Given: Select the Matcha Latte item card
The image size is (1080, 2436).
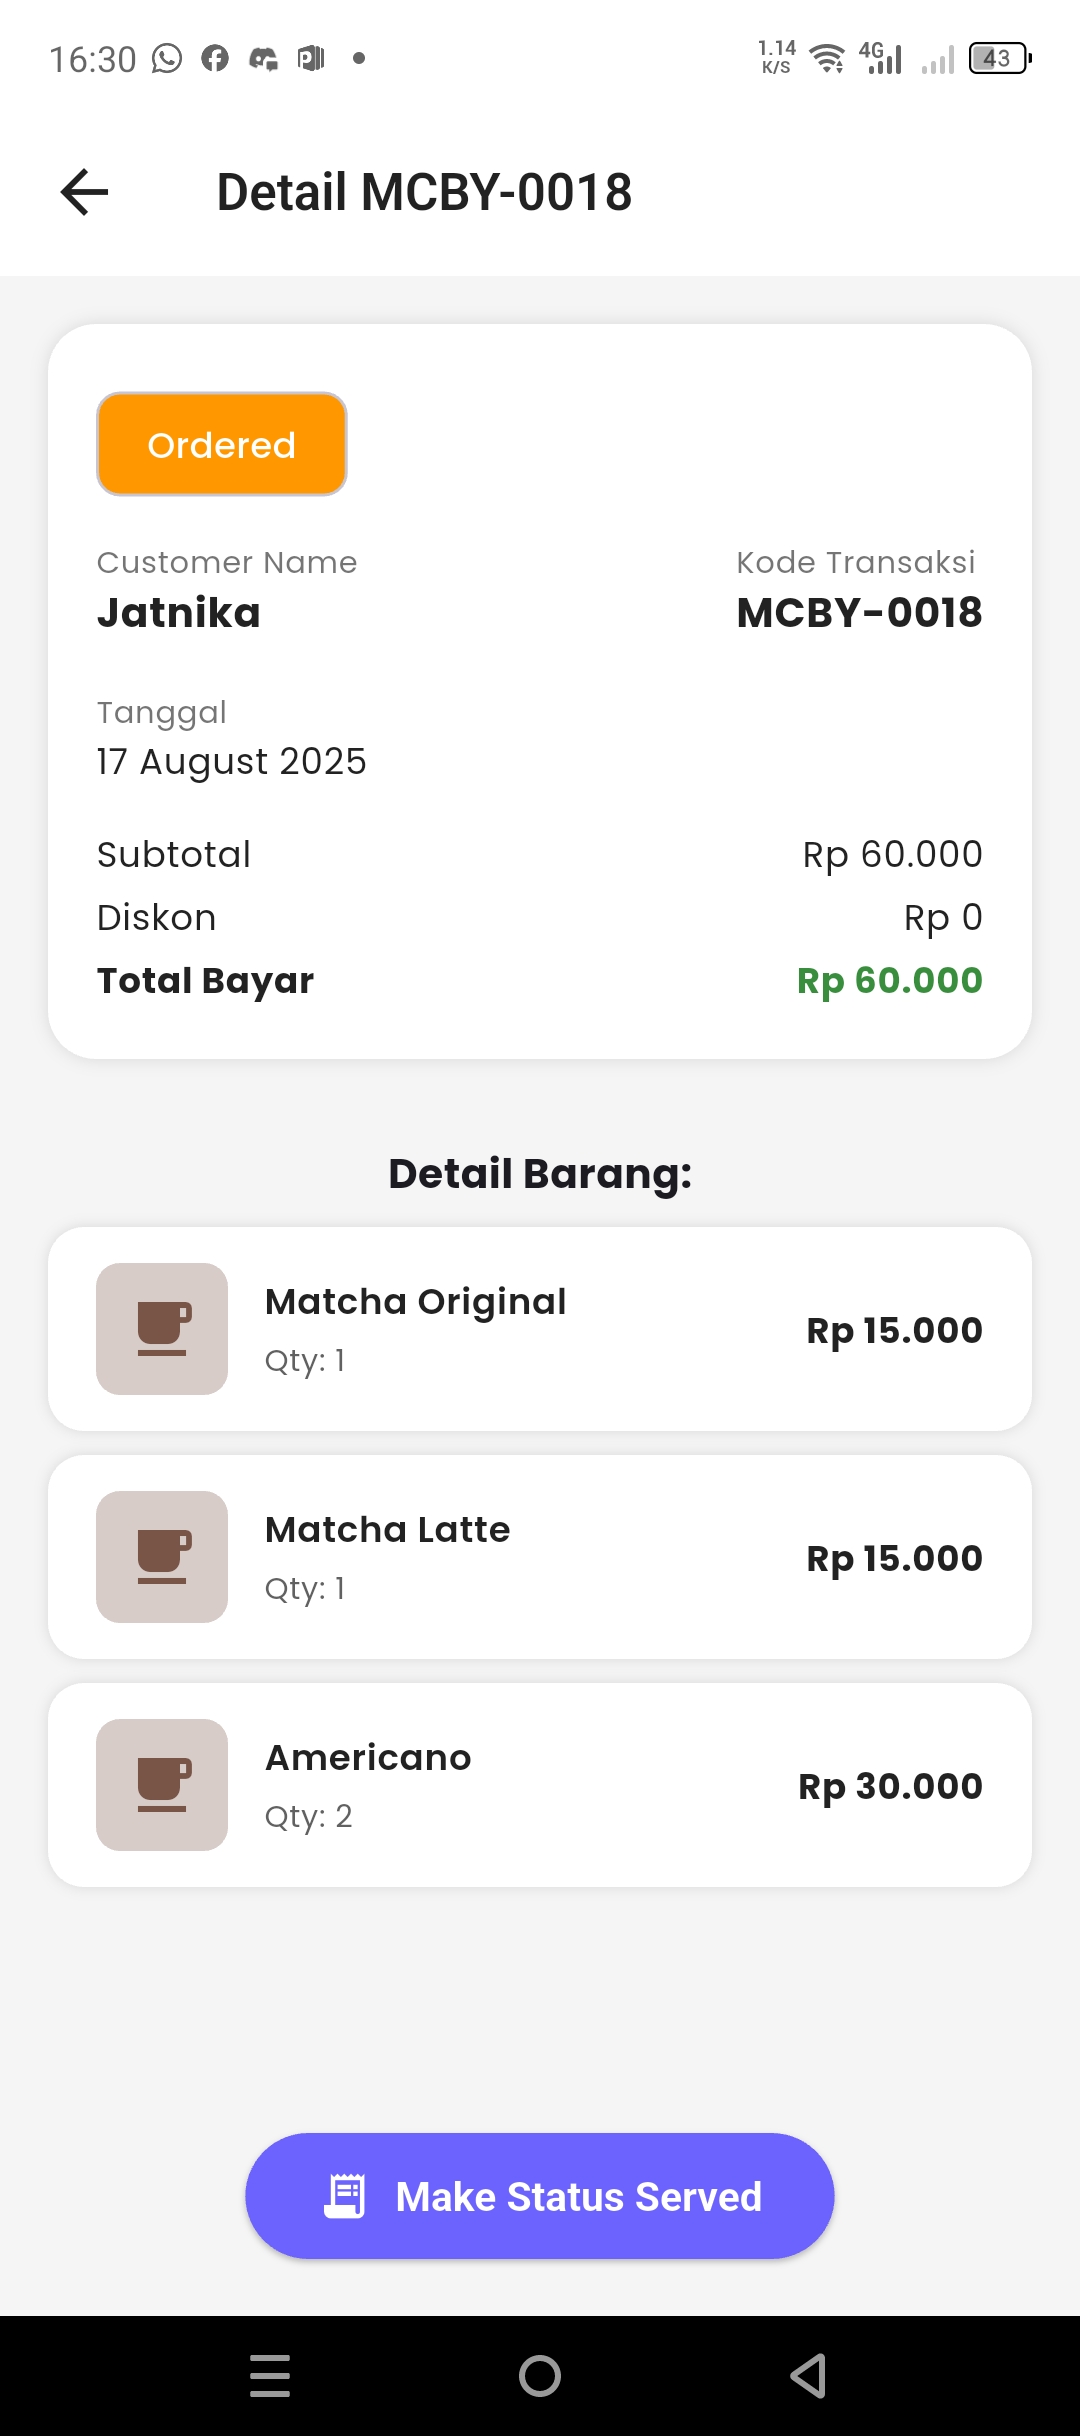Looking at the screenshot, I should [540, 1557].
